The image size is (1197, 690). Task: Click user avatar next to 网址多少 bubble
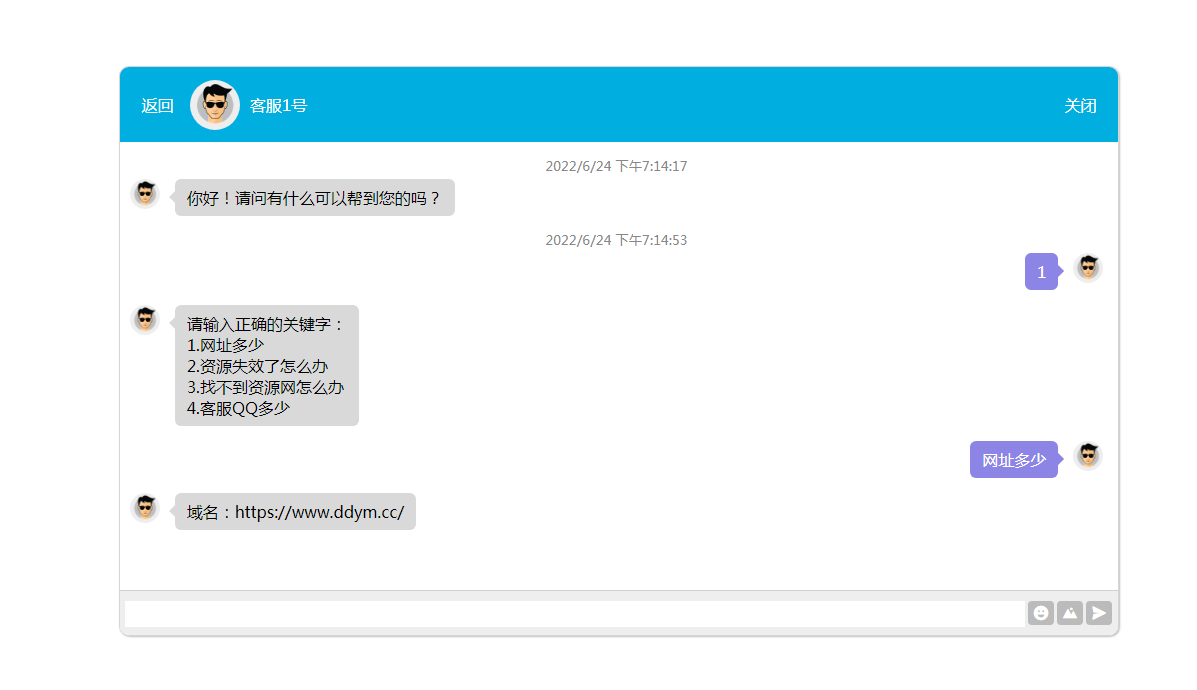coord(1088,456)
